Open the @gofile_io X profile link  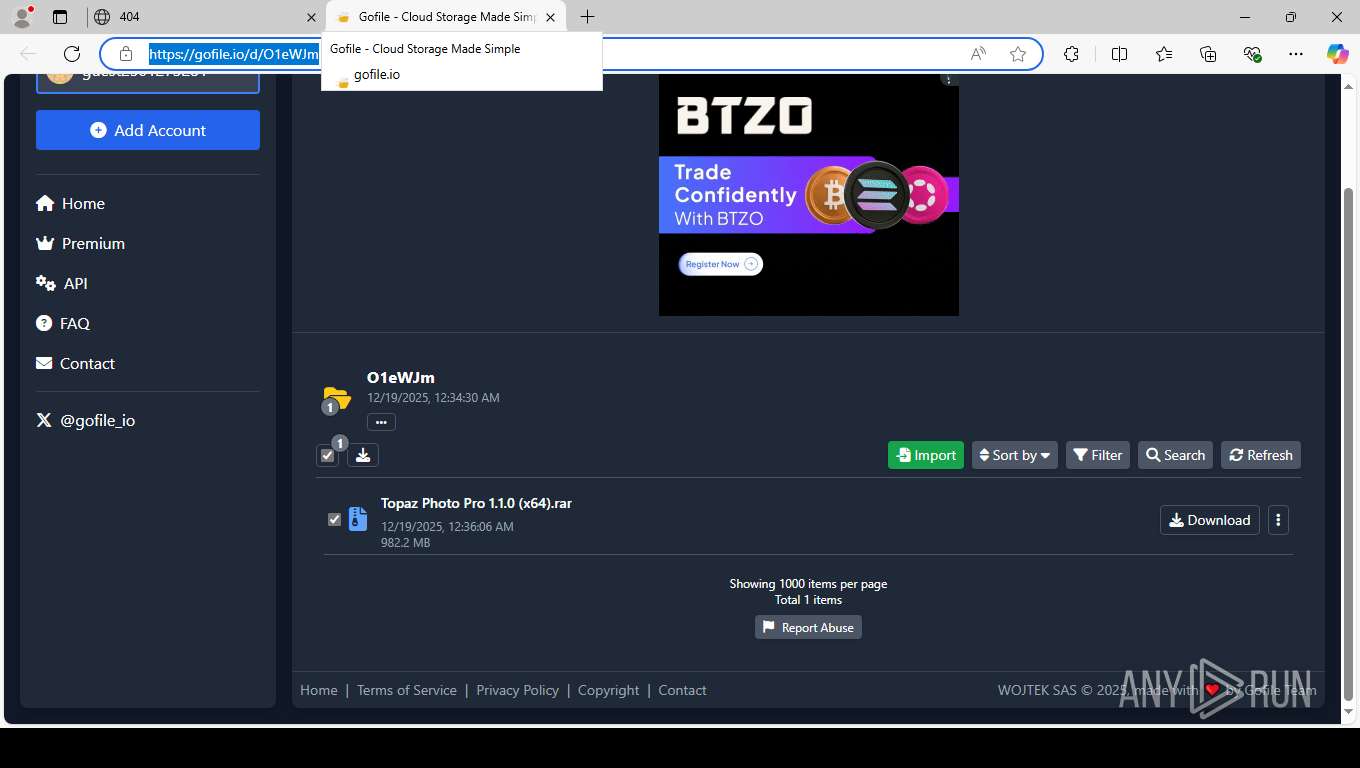pos(86,420)
